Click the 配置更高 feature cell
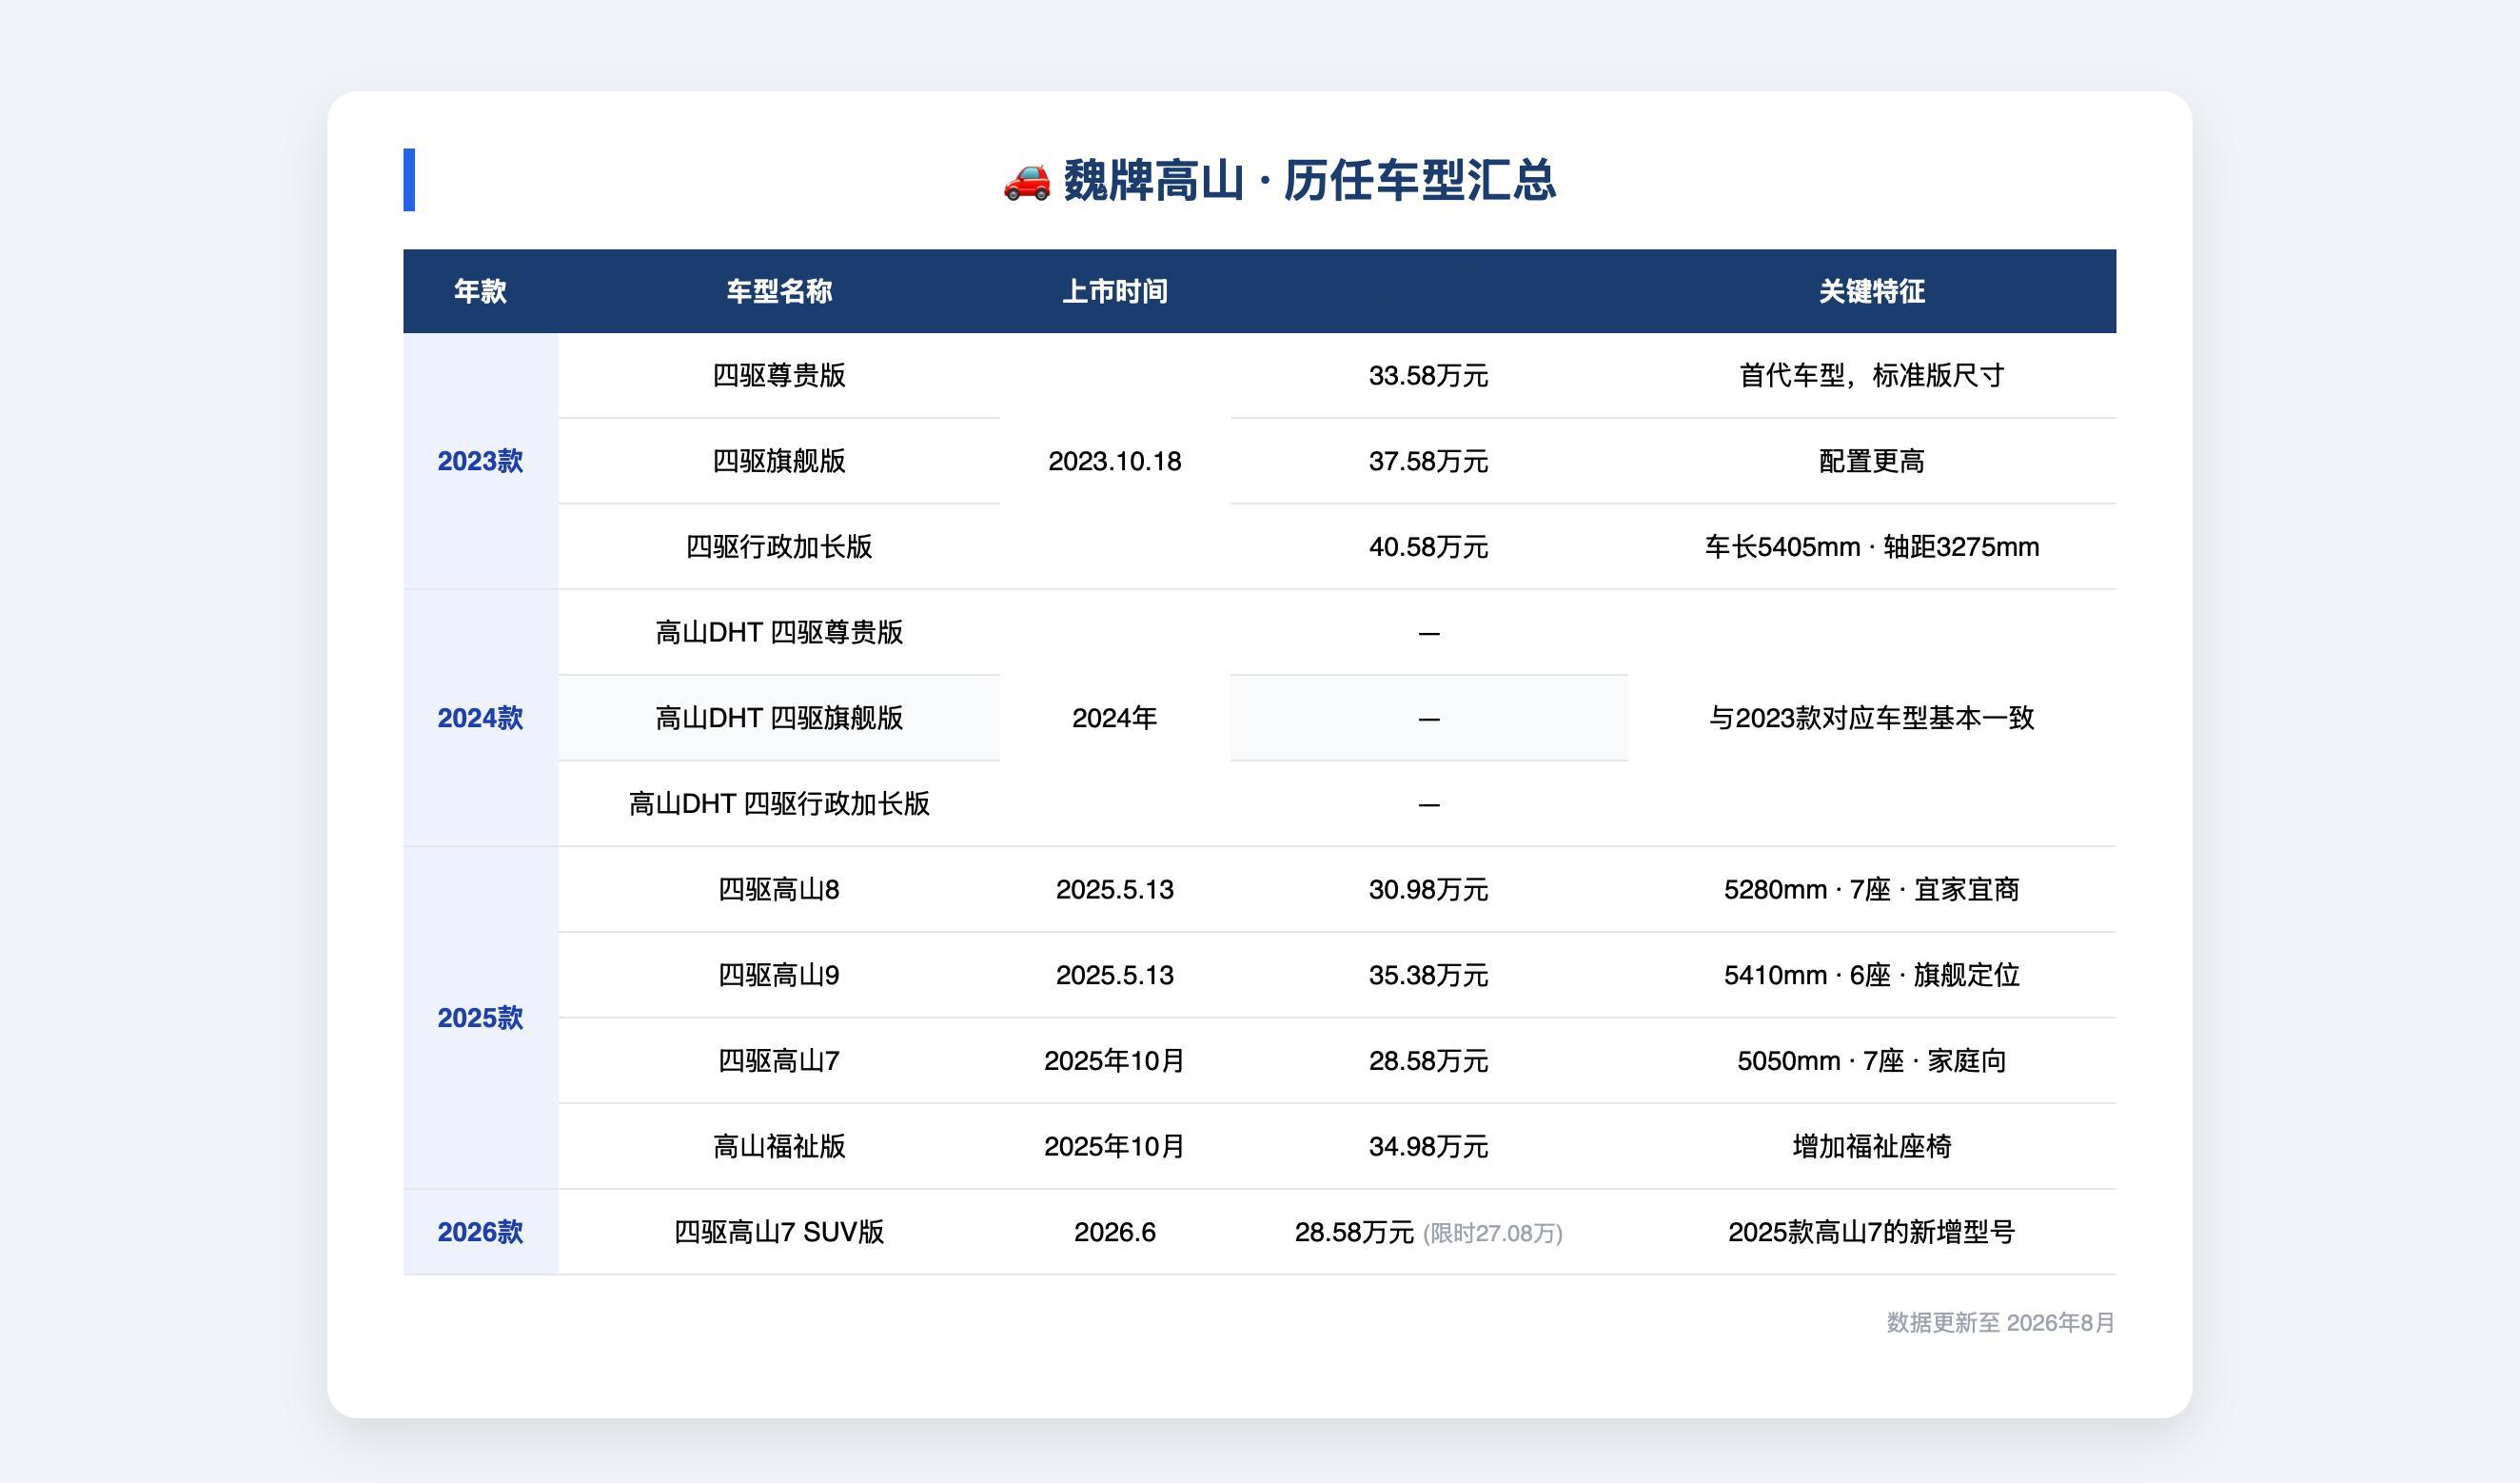The width and height of the screenshot is (2520, 1483). pos(1871,461)
